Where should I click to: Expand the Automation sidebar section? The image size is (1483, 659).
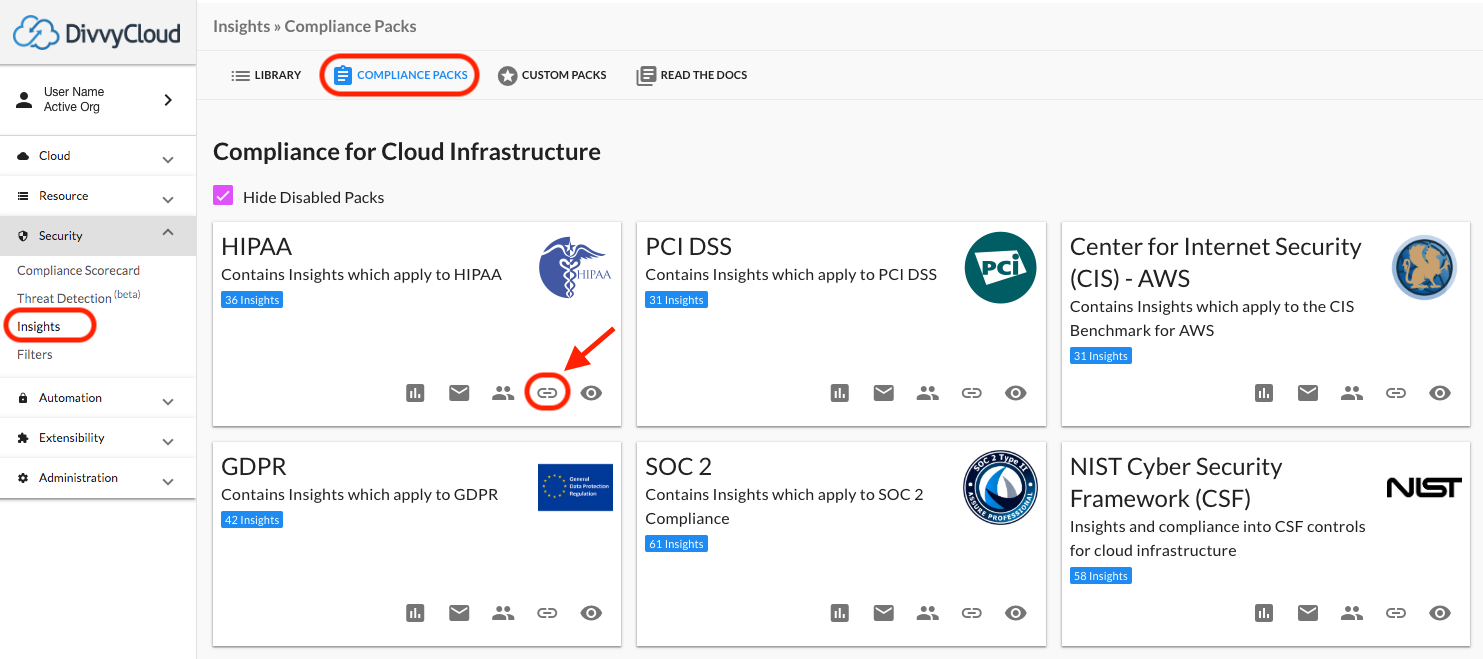point(98,398)
